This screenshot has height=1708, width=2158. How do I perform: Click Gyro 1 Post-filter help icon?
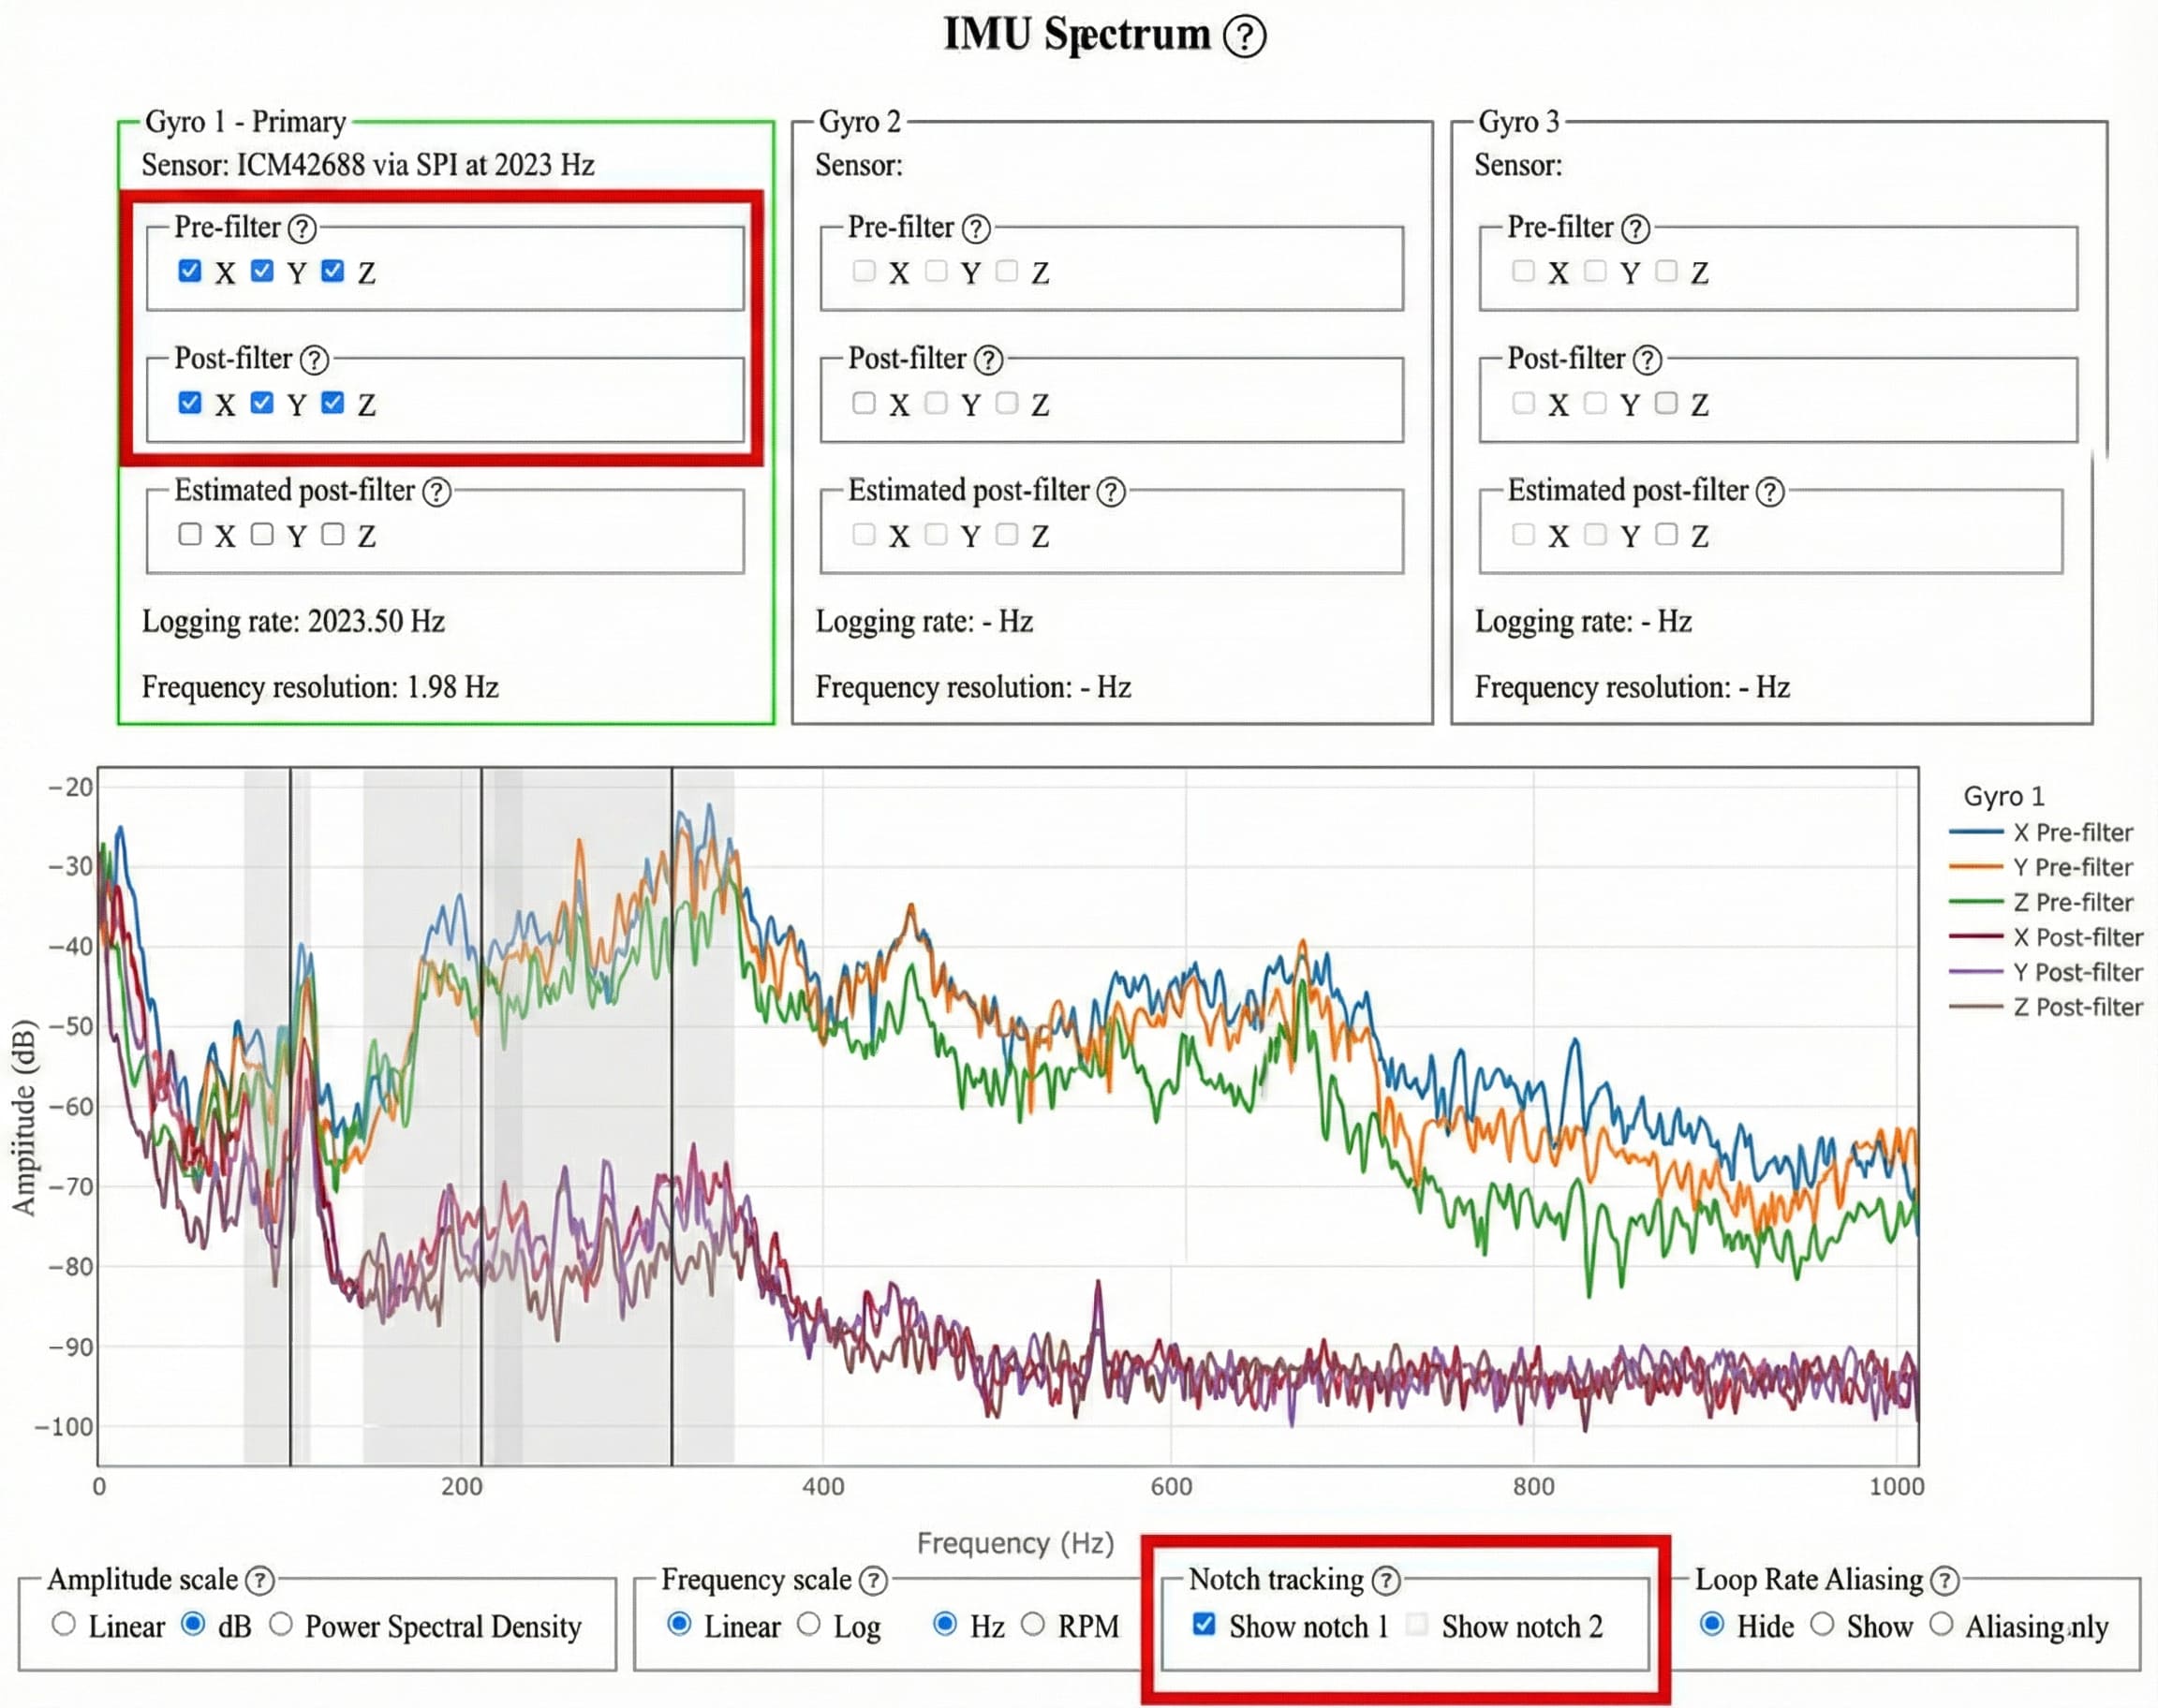coord(314,360)
